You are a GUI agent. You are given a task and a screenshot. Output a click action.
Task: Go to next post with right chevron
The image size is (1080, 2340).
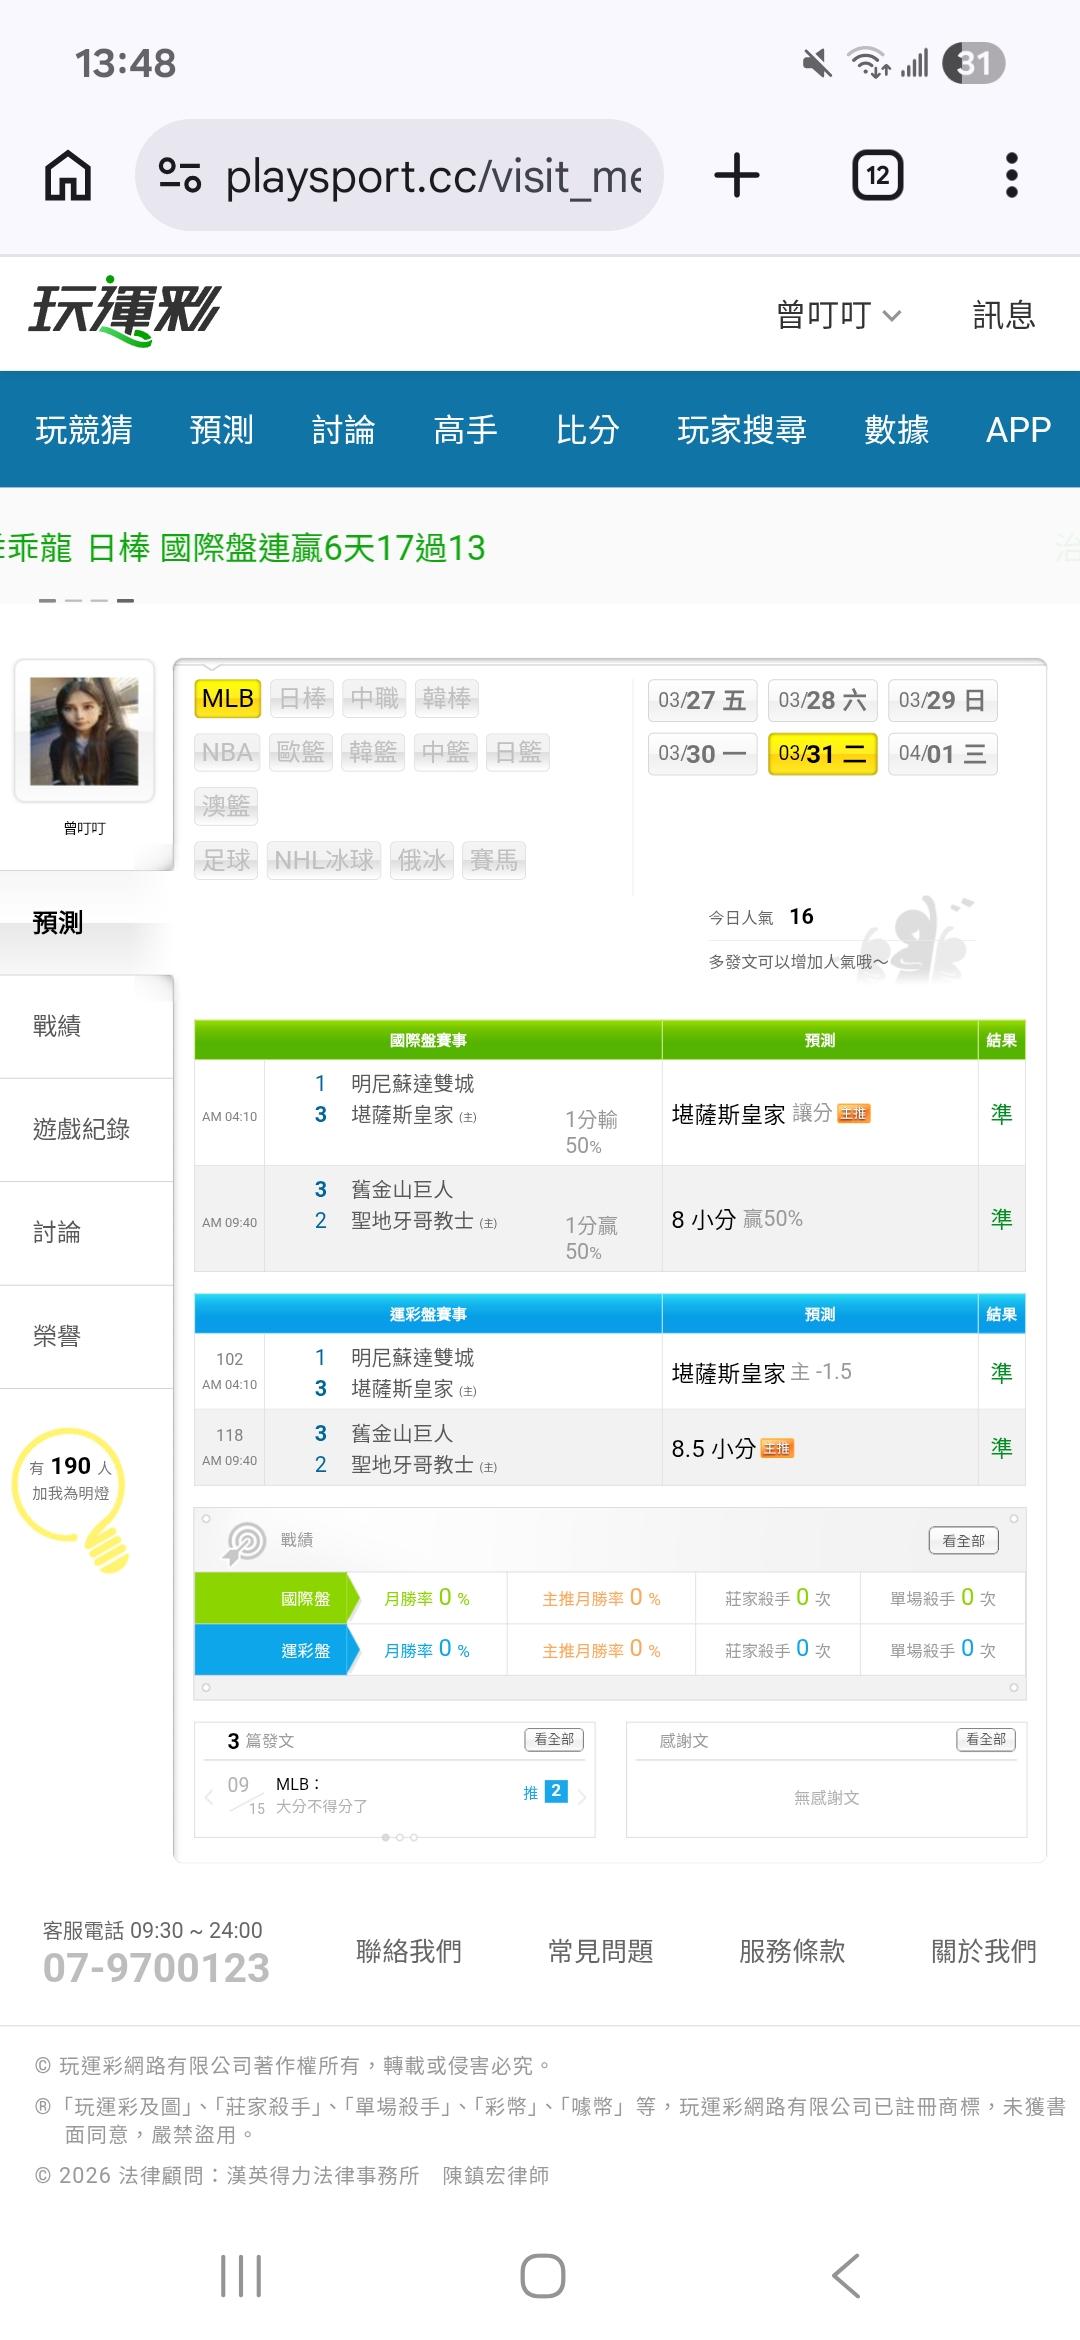tap(582, 1797)
